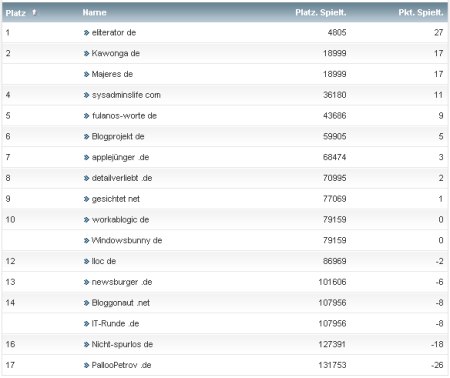Screen dimensions: 450x378
Task: Click the arrow icon before detailverliebt .de
Action: (87, 178)
